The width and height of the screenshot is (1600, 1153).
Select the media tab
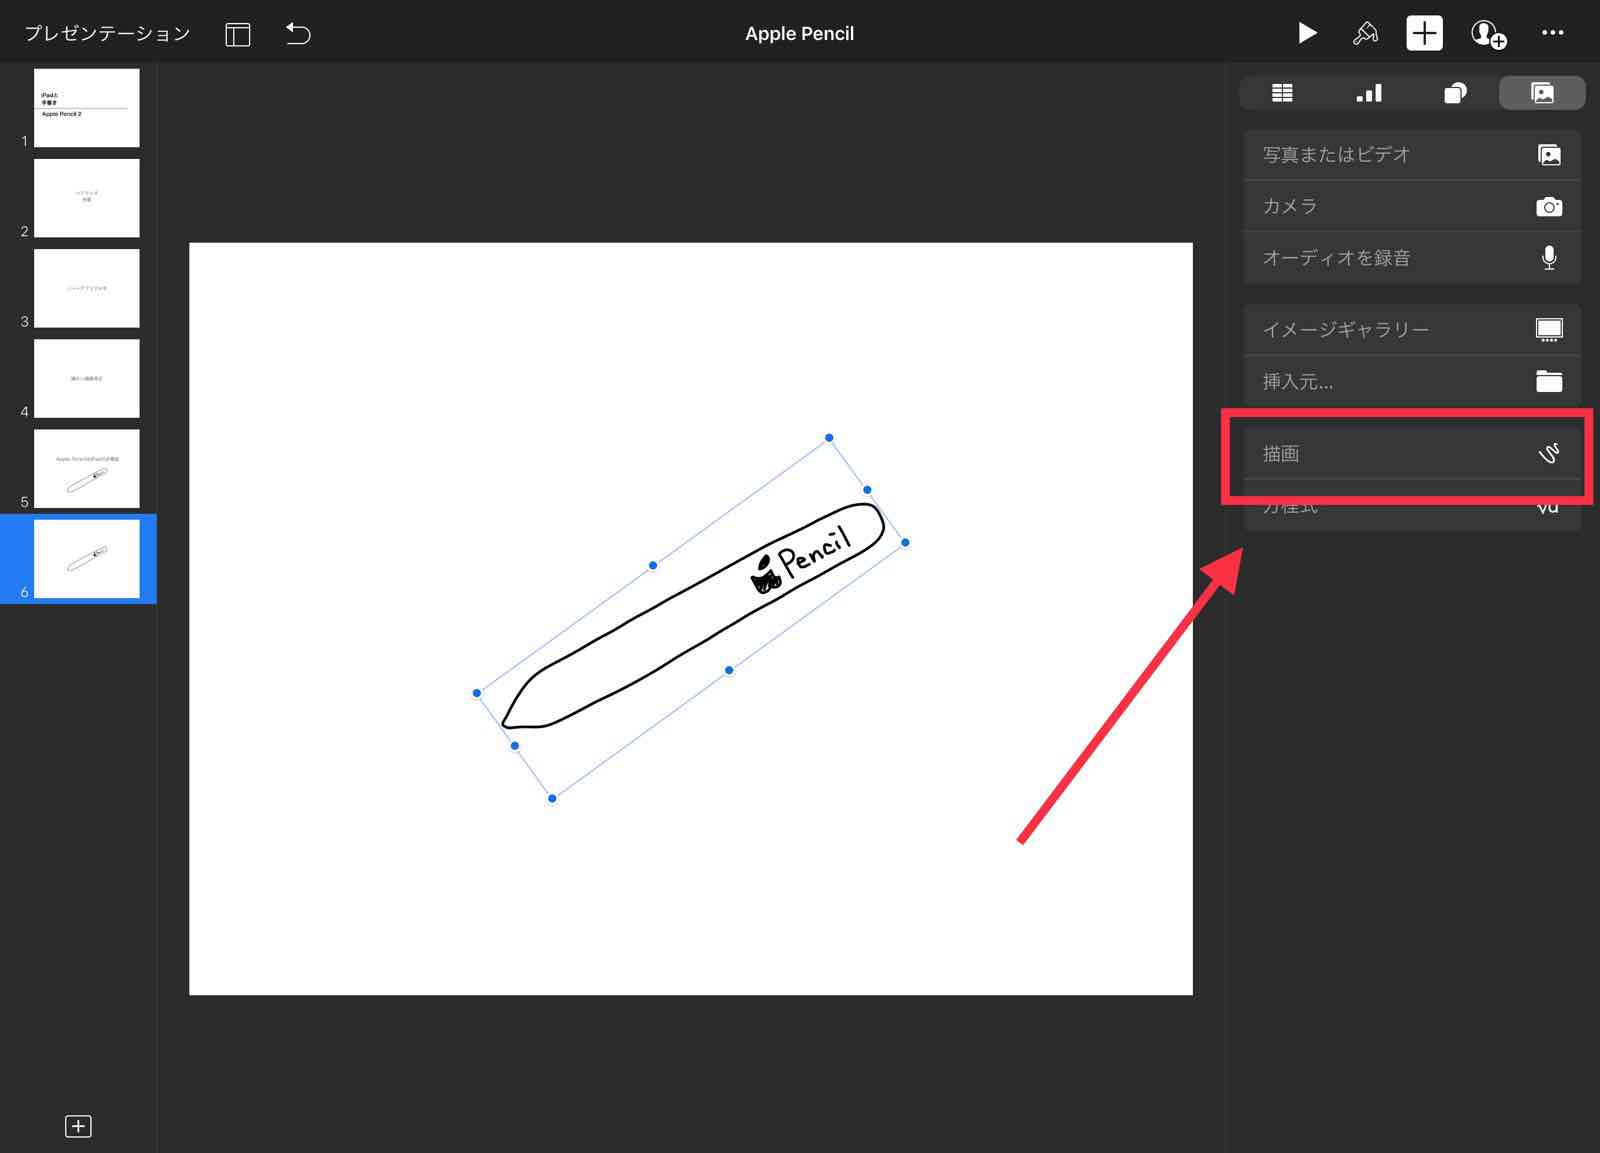(1542, 93)
